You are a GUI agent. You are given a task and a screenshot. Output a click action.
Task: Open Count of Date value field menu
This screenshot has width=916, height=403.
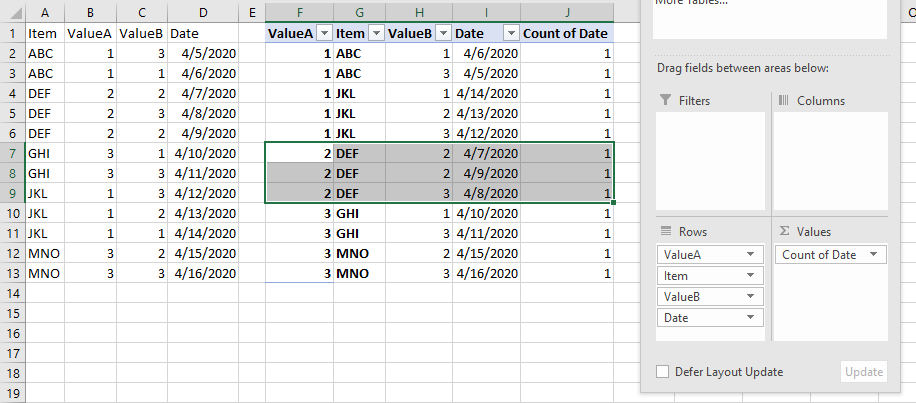(x=873, y=255)
